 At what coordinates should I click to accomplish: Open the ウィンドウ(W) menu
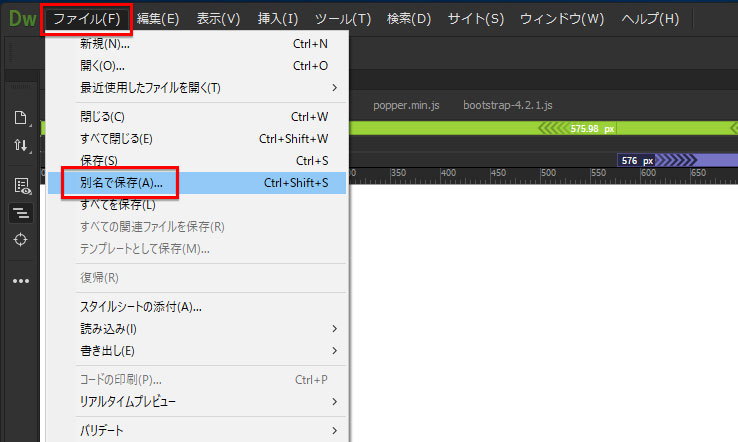point(562,19)
